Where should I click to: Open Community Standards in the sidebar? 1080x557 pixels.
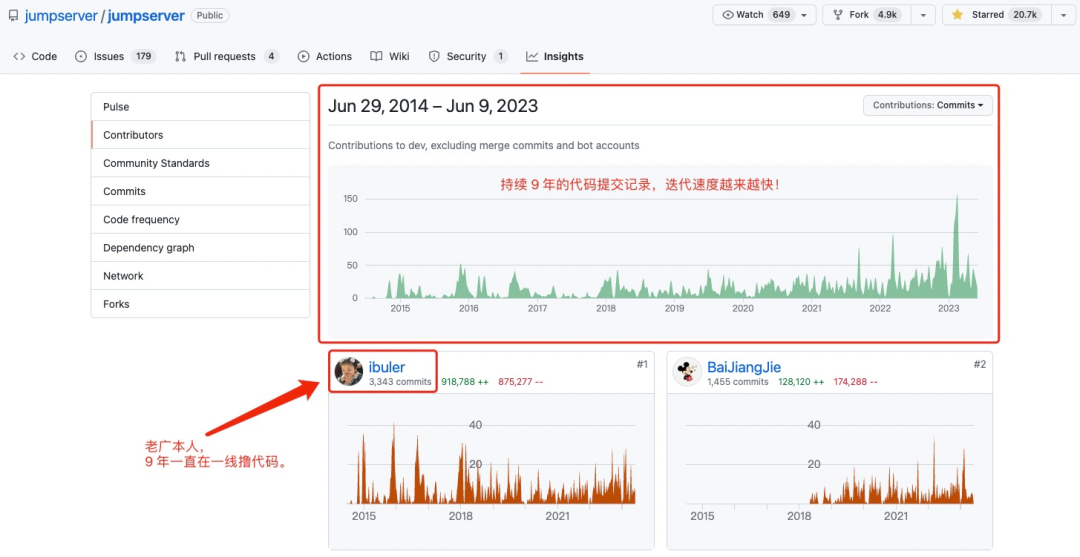[200, 163]
